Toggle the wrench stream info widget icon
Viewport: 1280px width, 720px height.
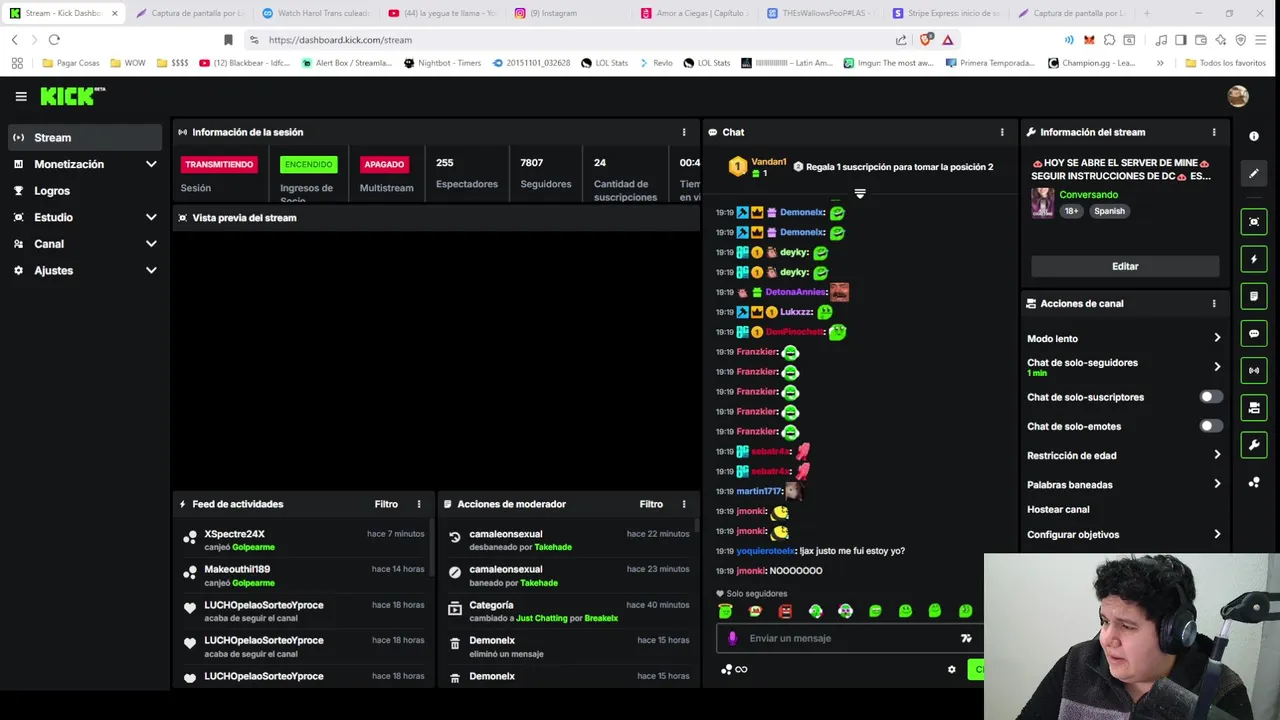pyautogui.click(x=1254, y=445)
